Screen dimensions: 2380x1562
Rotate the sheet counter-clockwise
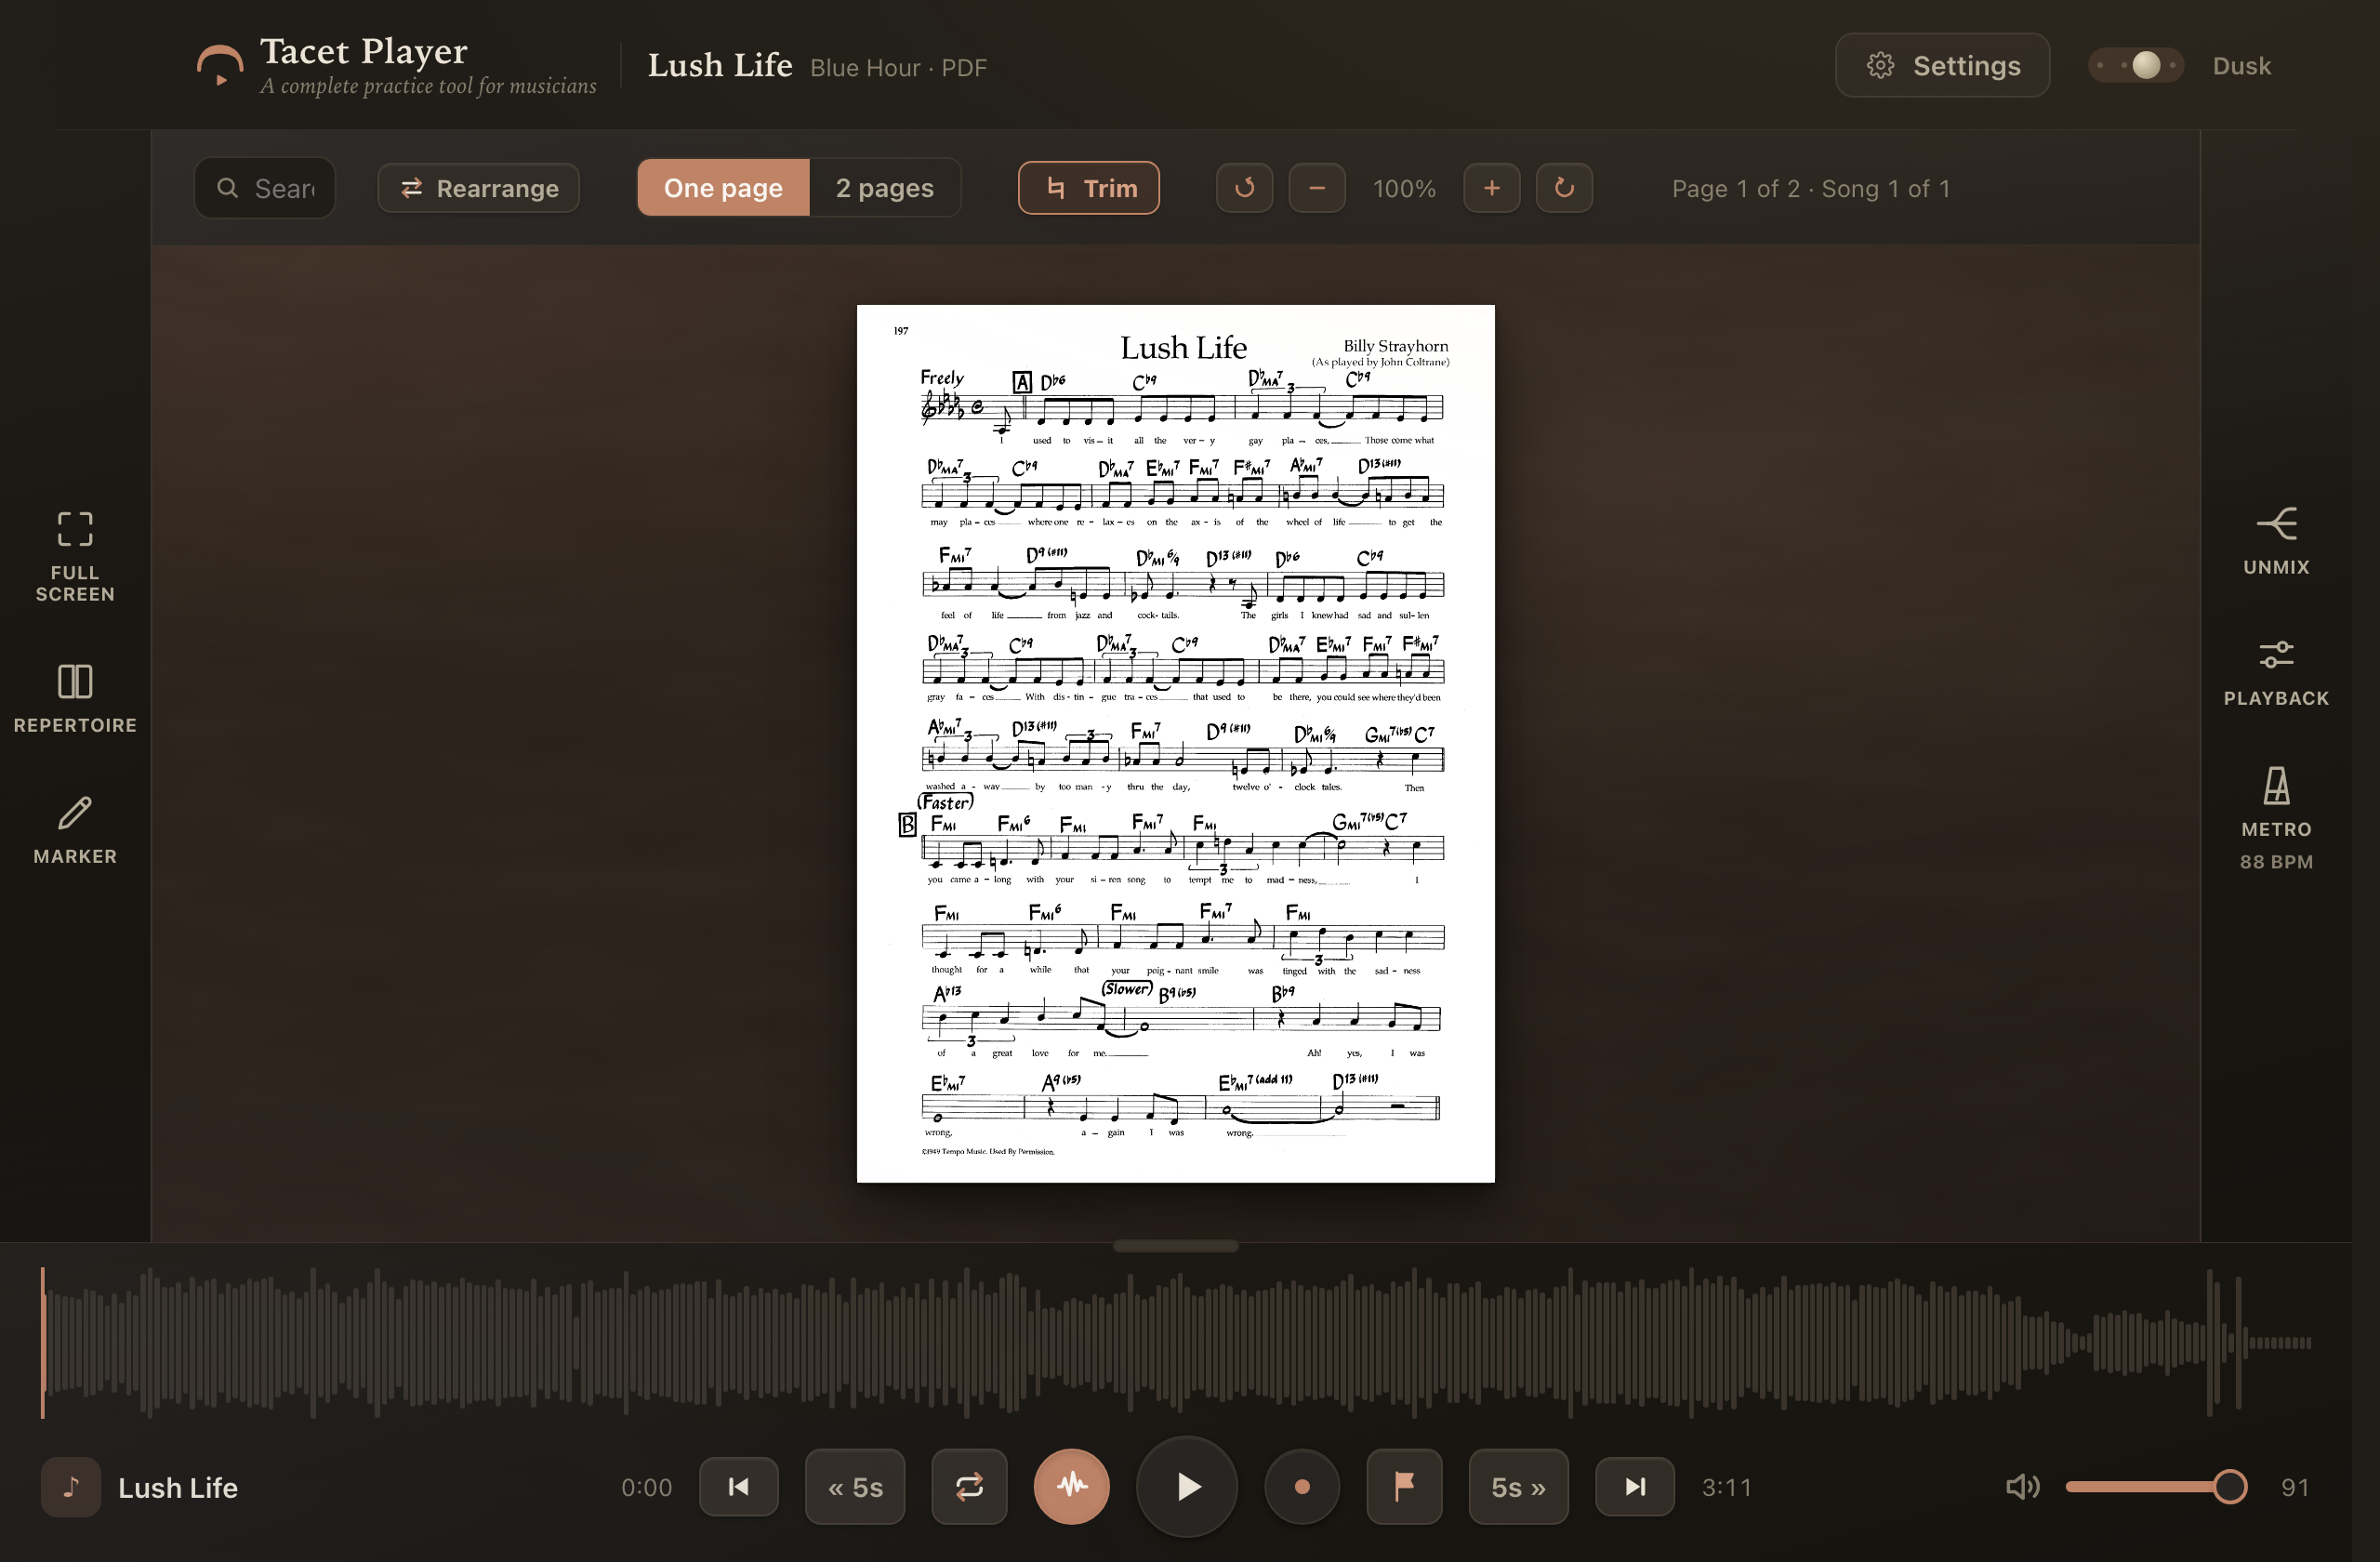[x=1244, y=188]
